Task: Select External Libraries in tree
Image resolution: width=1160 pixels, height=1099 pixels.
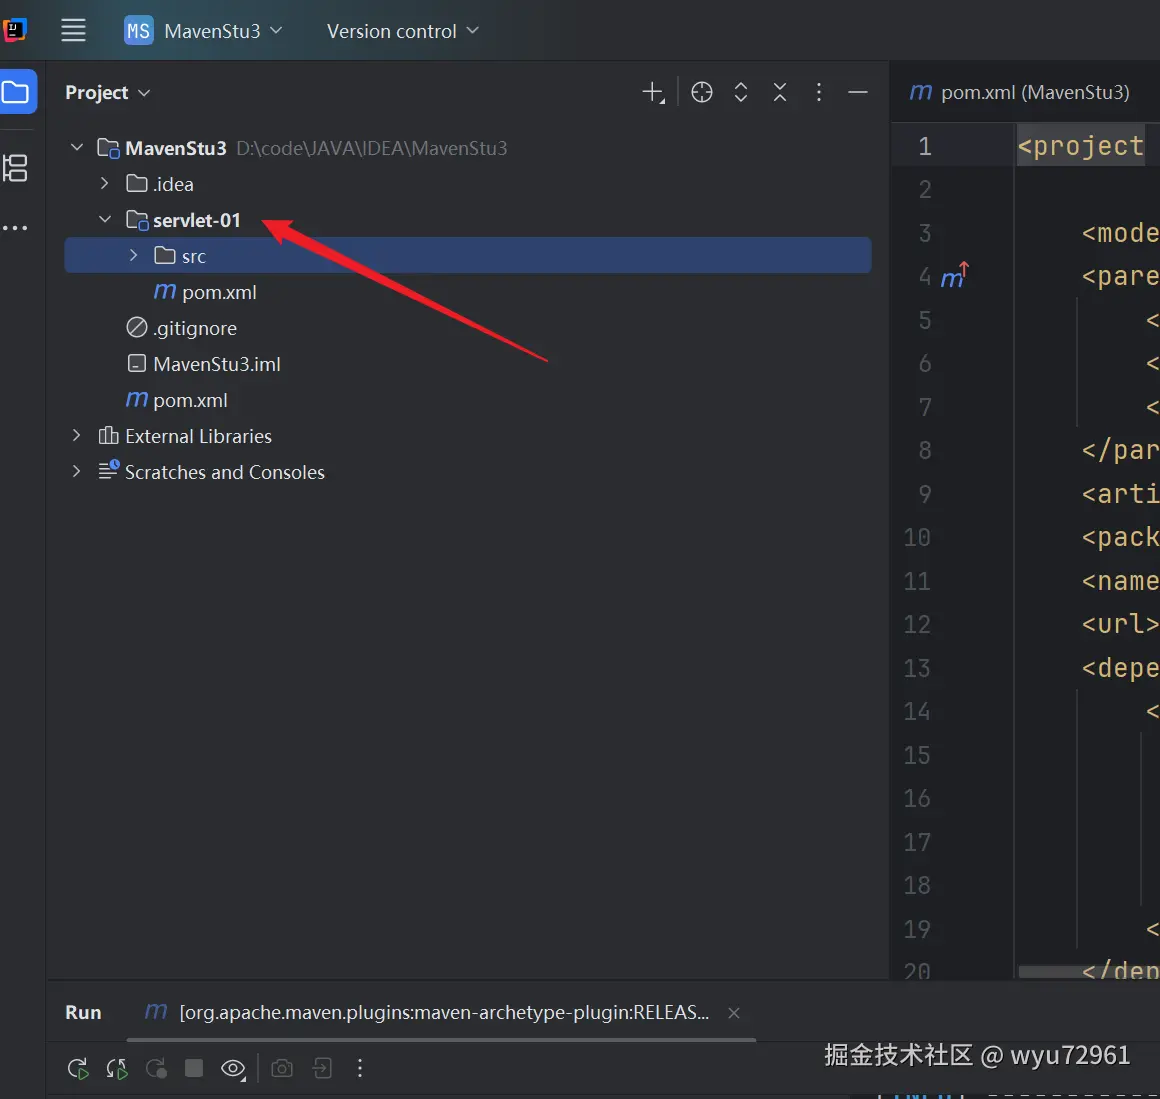Action: [x=185, y=436]
